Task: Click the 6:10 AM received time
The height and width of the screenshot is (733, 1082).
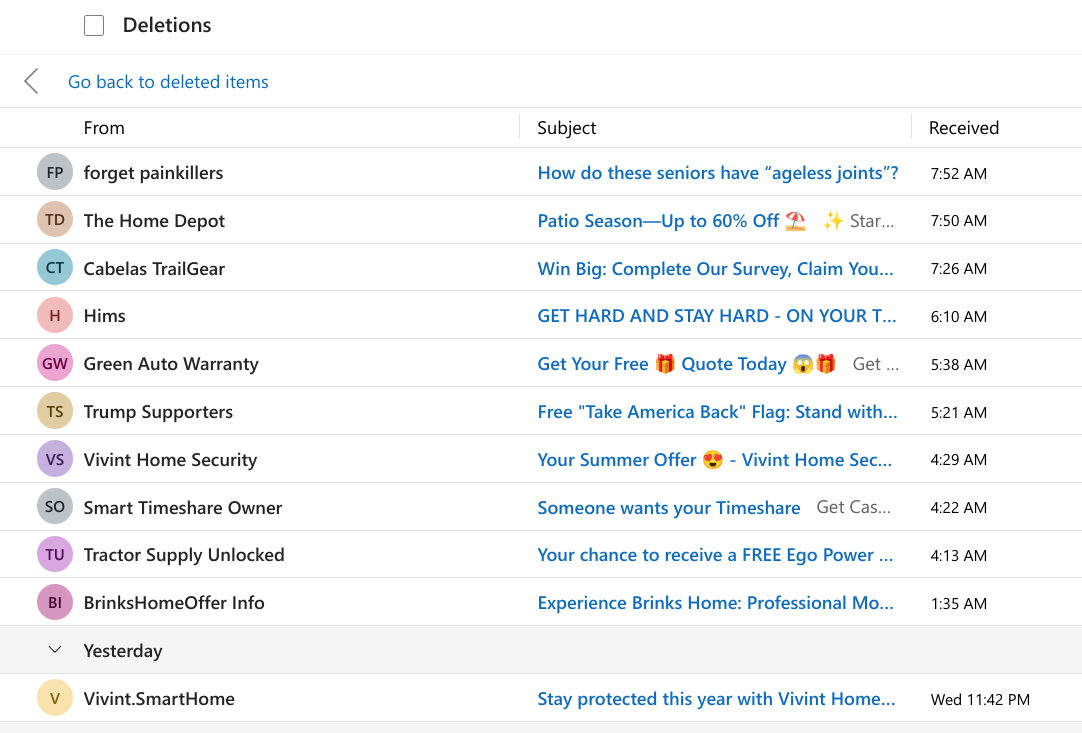Action: [958, 317]
